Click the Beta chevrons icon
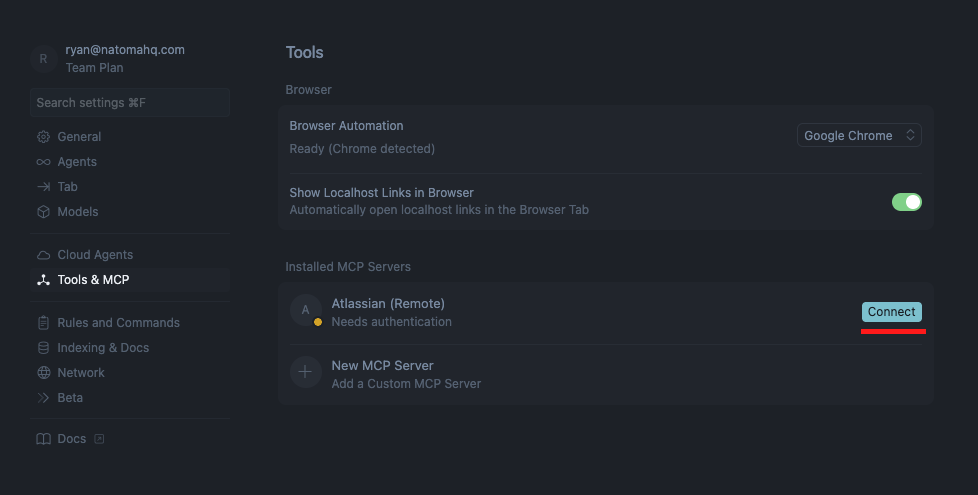Image resolution: width=978 pixels, height=495 pixels. pyautogui.click(x=43, y=398)
